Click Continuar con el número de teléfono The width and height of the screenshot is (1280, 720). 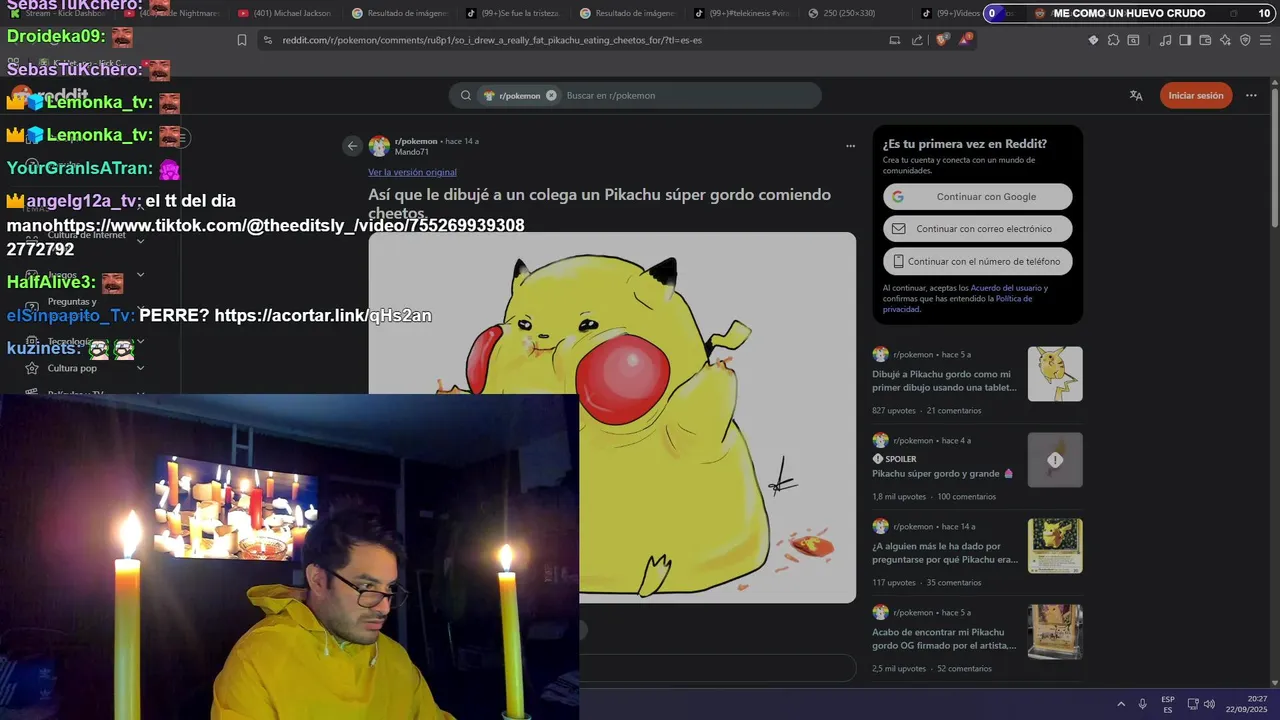977,262
